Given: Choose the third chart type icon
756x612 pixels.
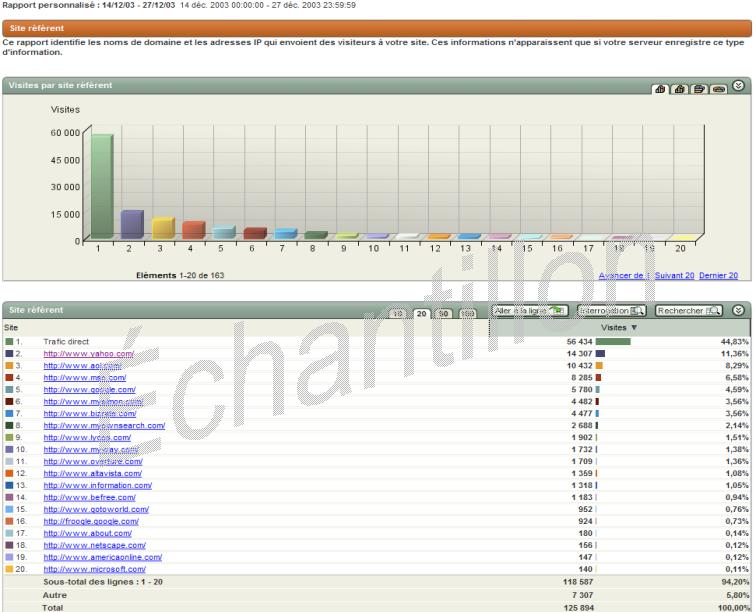Looking at the screenshot, I should (x=697, y=87).
